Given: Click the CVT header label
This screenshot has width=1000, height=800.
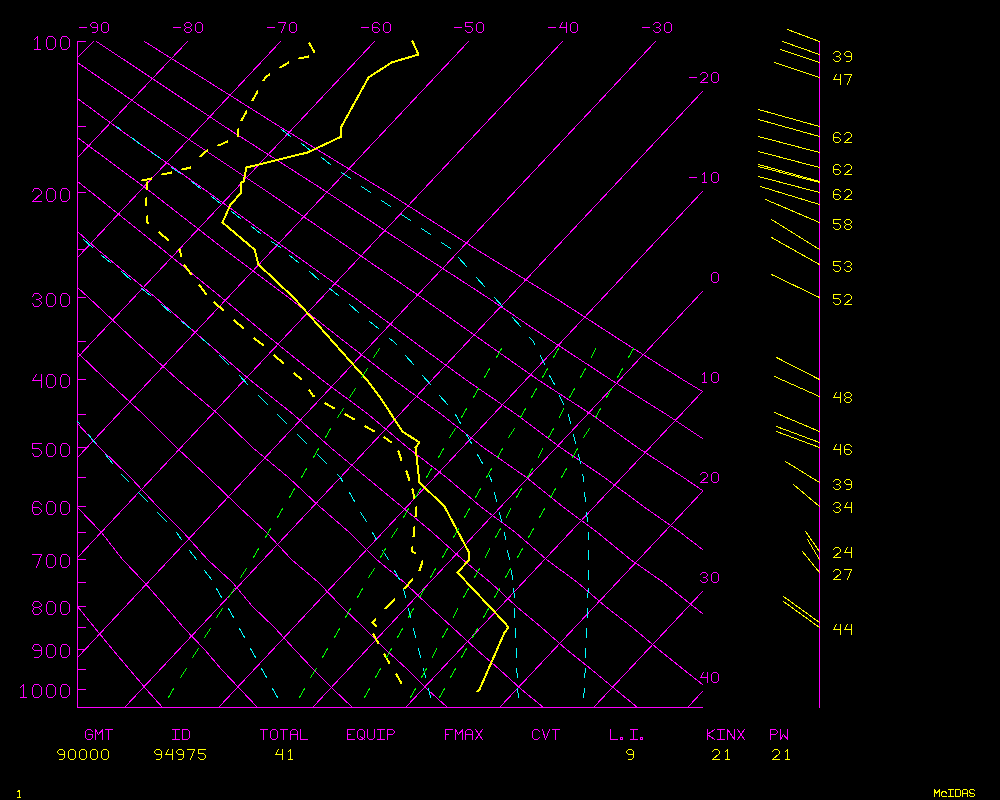Looking at the screenshot, I should coord(546,735).
